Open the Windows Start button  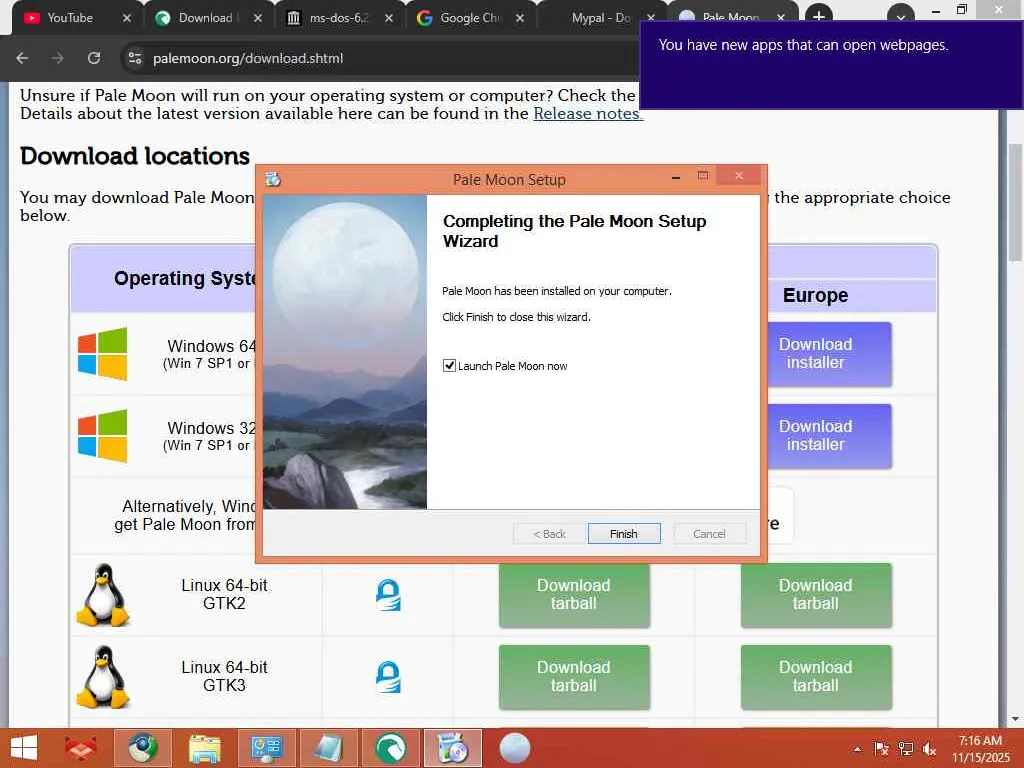pyautogui.click(x=24, y=748)
